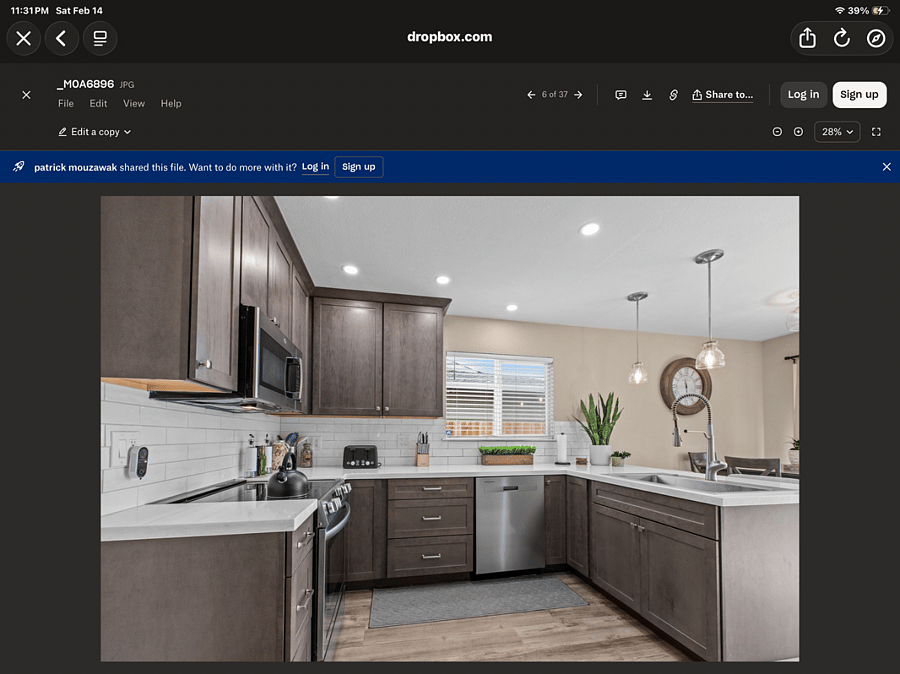Click the rocket icon in the banner

pos(19,167)
